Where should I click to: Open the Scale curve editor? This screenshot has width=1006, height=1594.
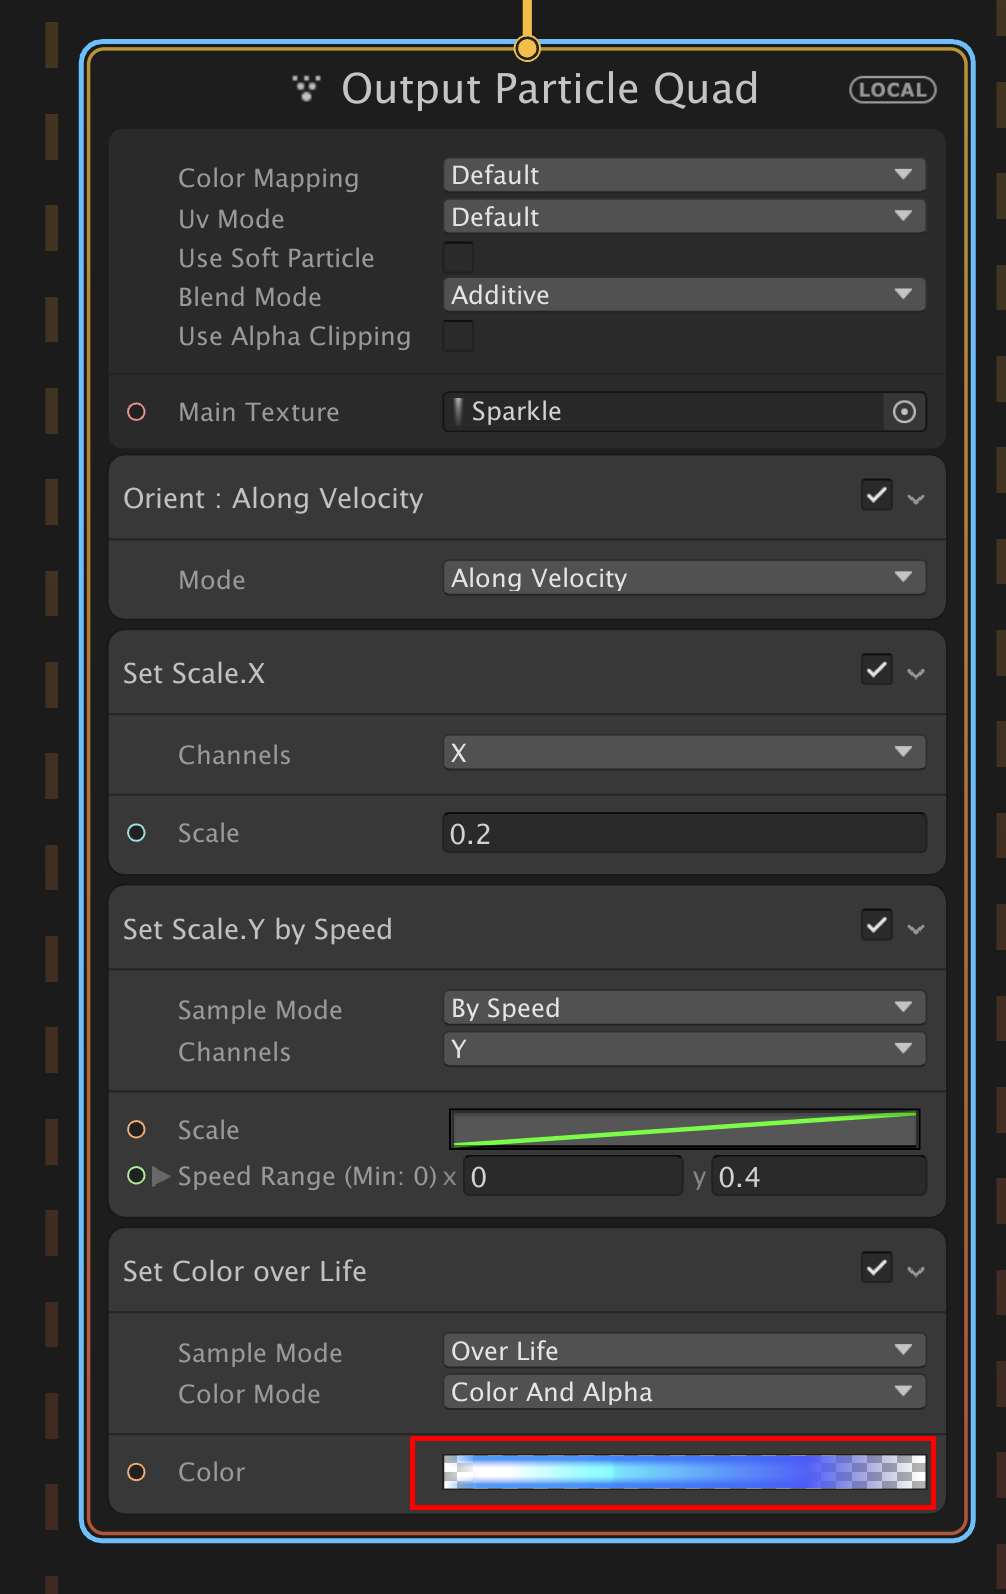[x=684, y=1129]
